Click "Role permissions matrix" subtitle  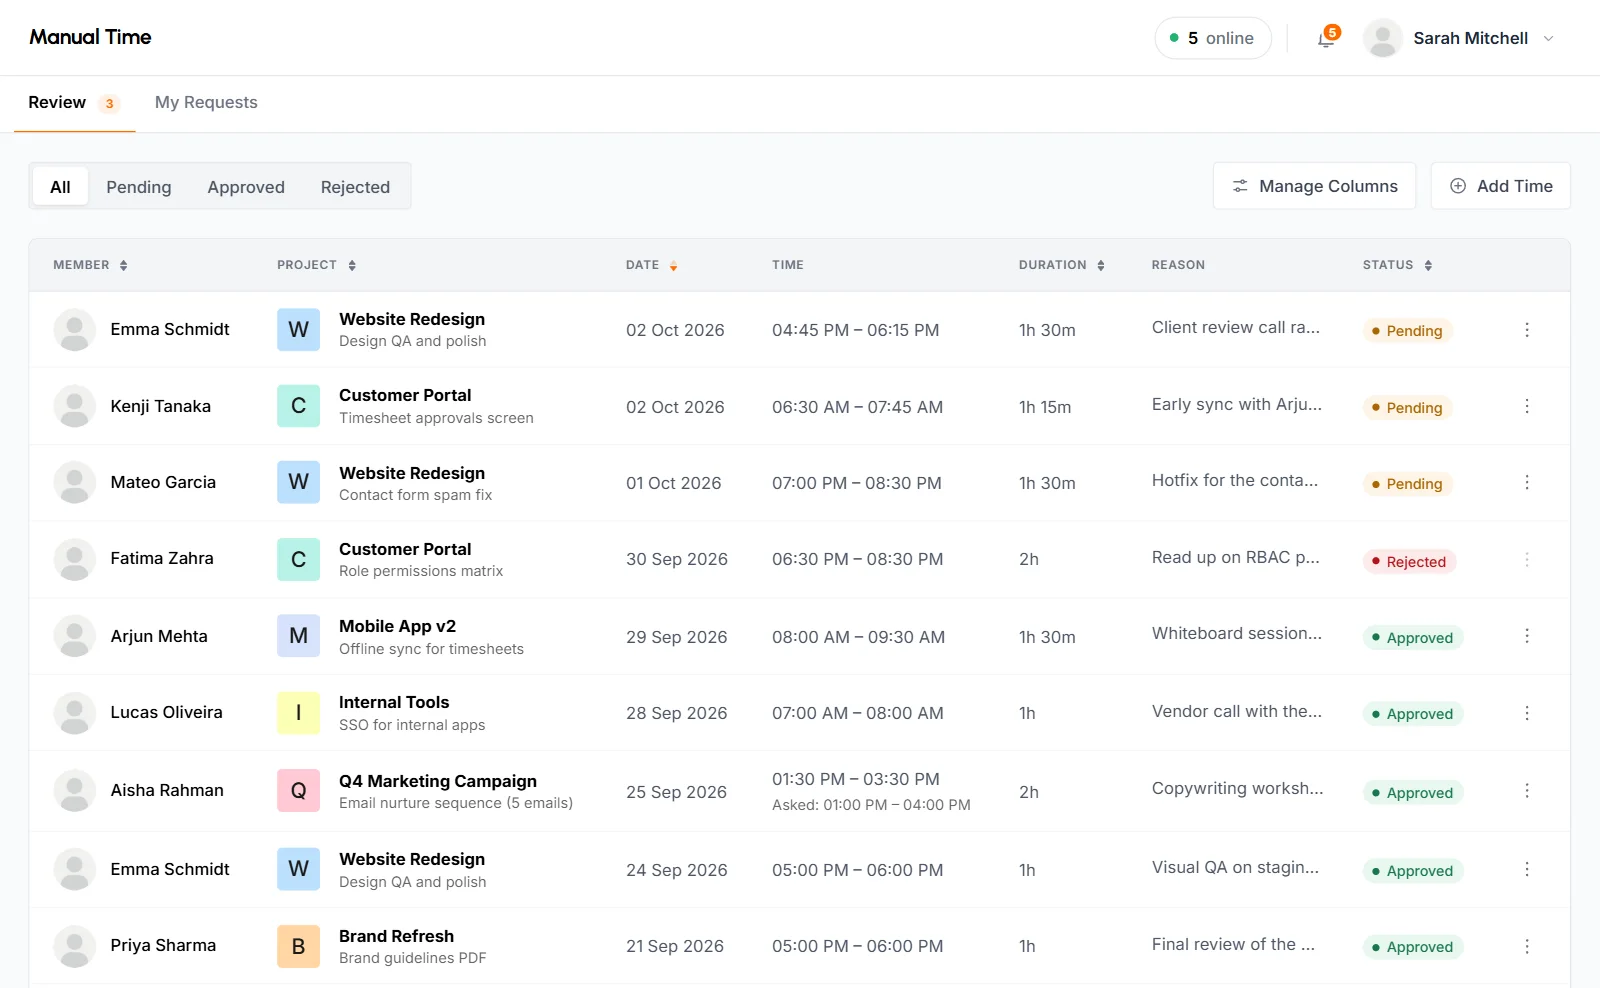tap(421, 571)
